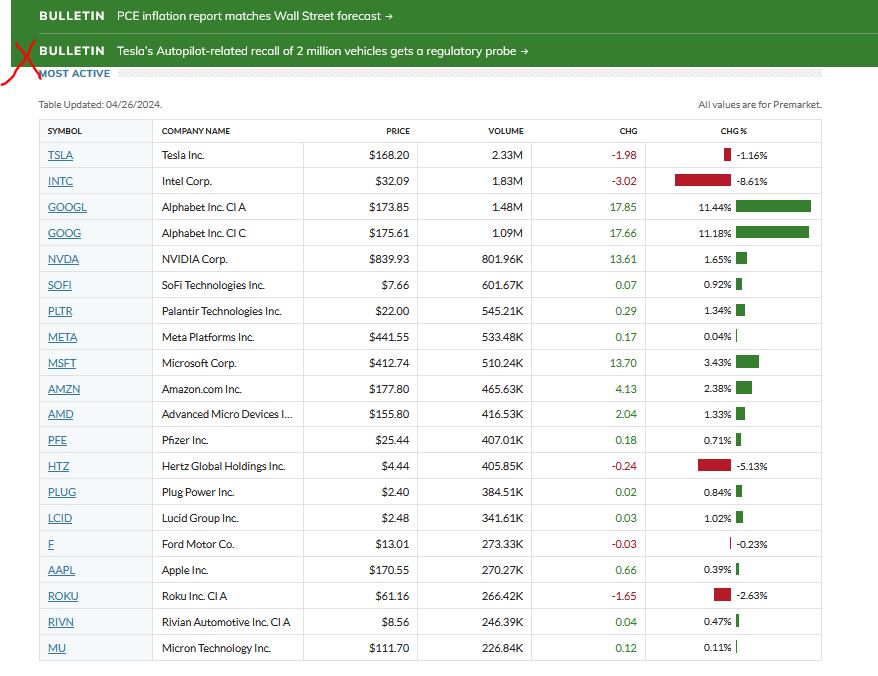
Task: Click the Volume column header
Action: coord(506,131)
